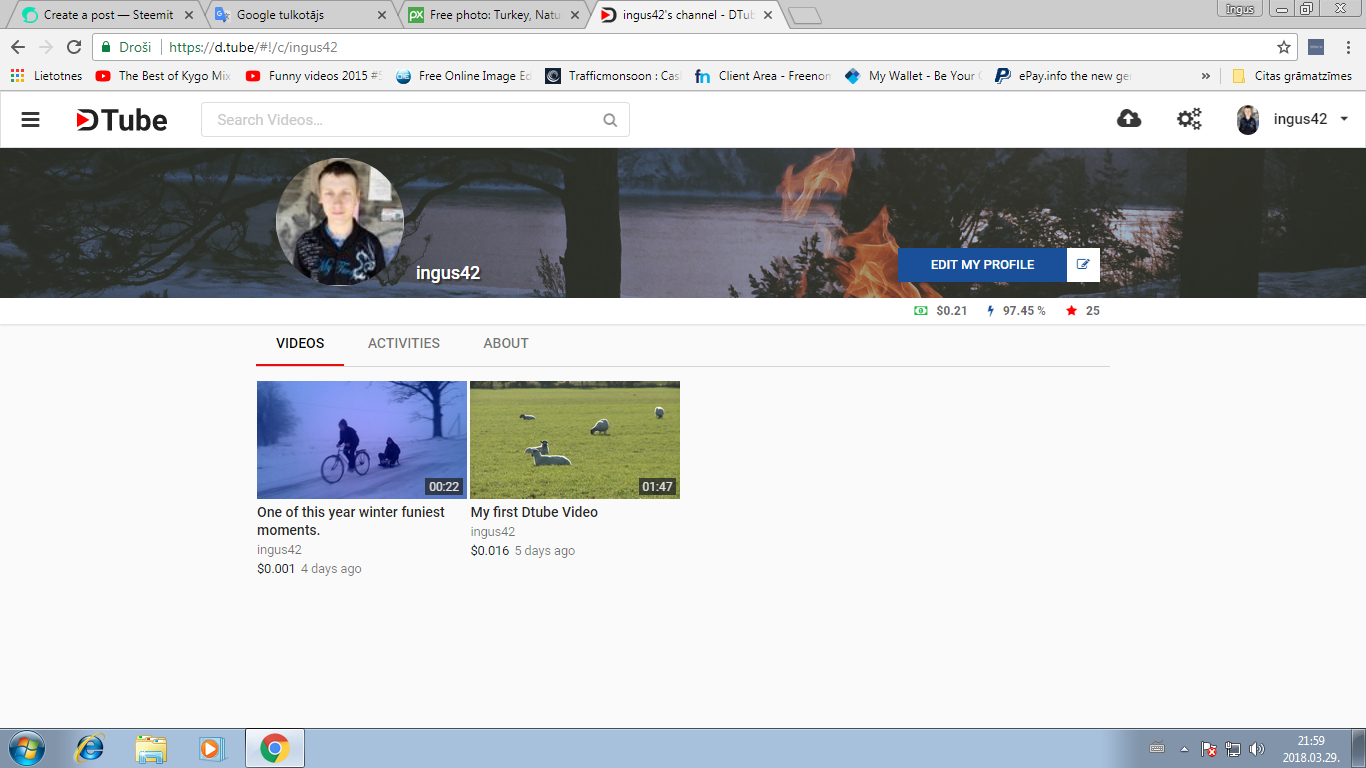Show hidden system tray icons arrow
This screenshot has height=768, width=1366.
point(1185,748)
